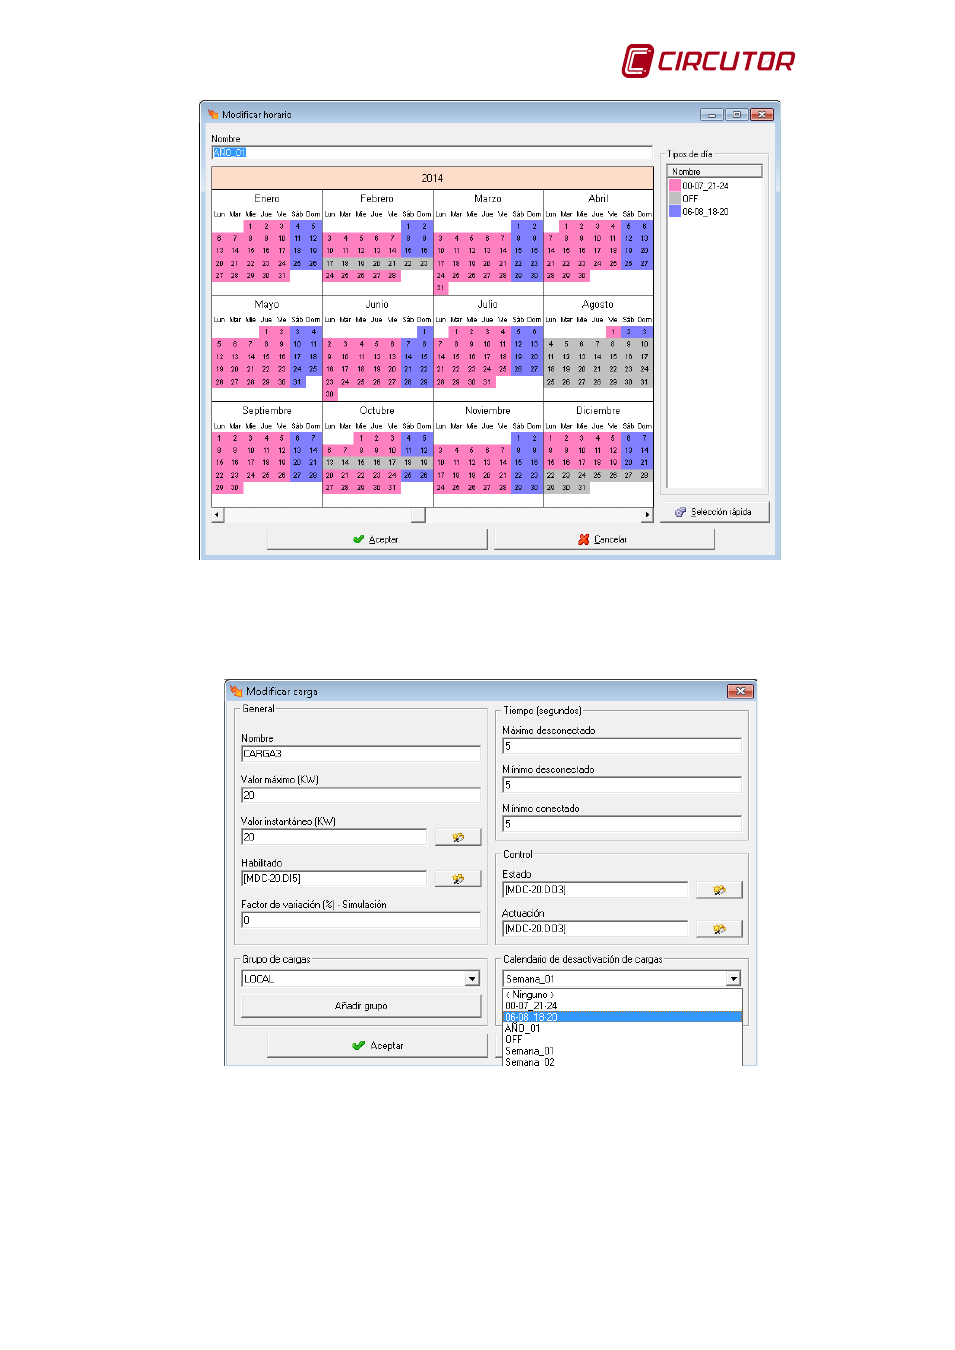The height and width of the screenshot is (1350, 955).
Task: Choose Semana_02 in the calendar dropdown list
Action: click(622, 1062)
